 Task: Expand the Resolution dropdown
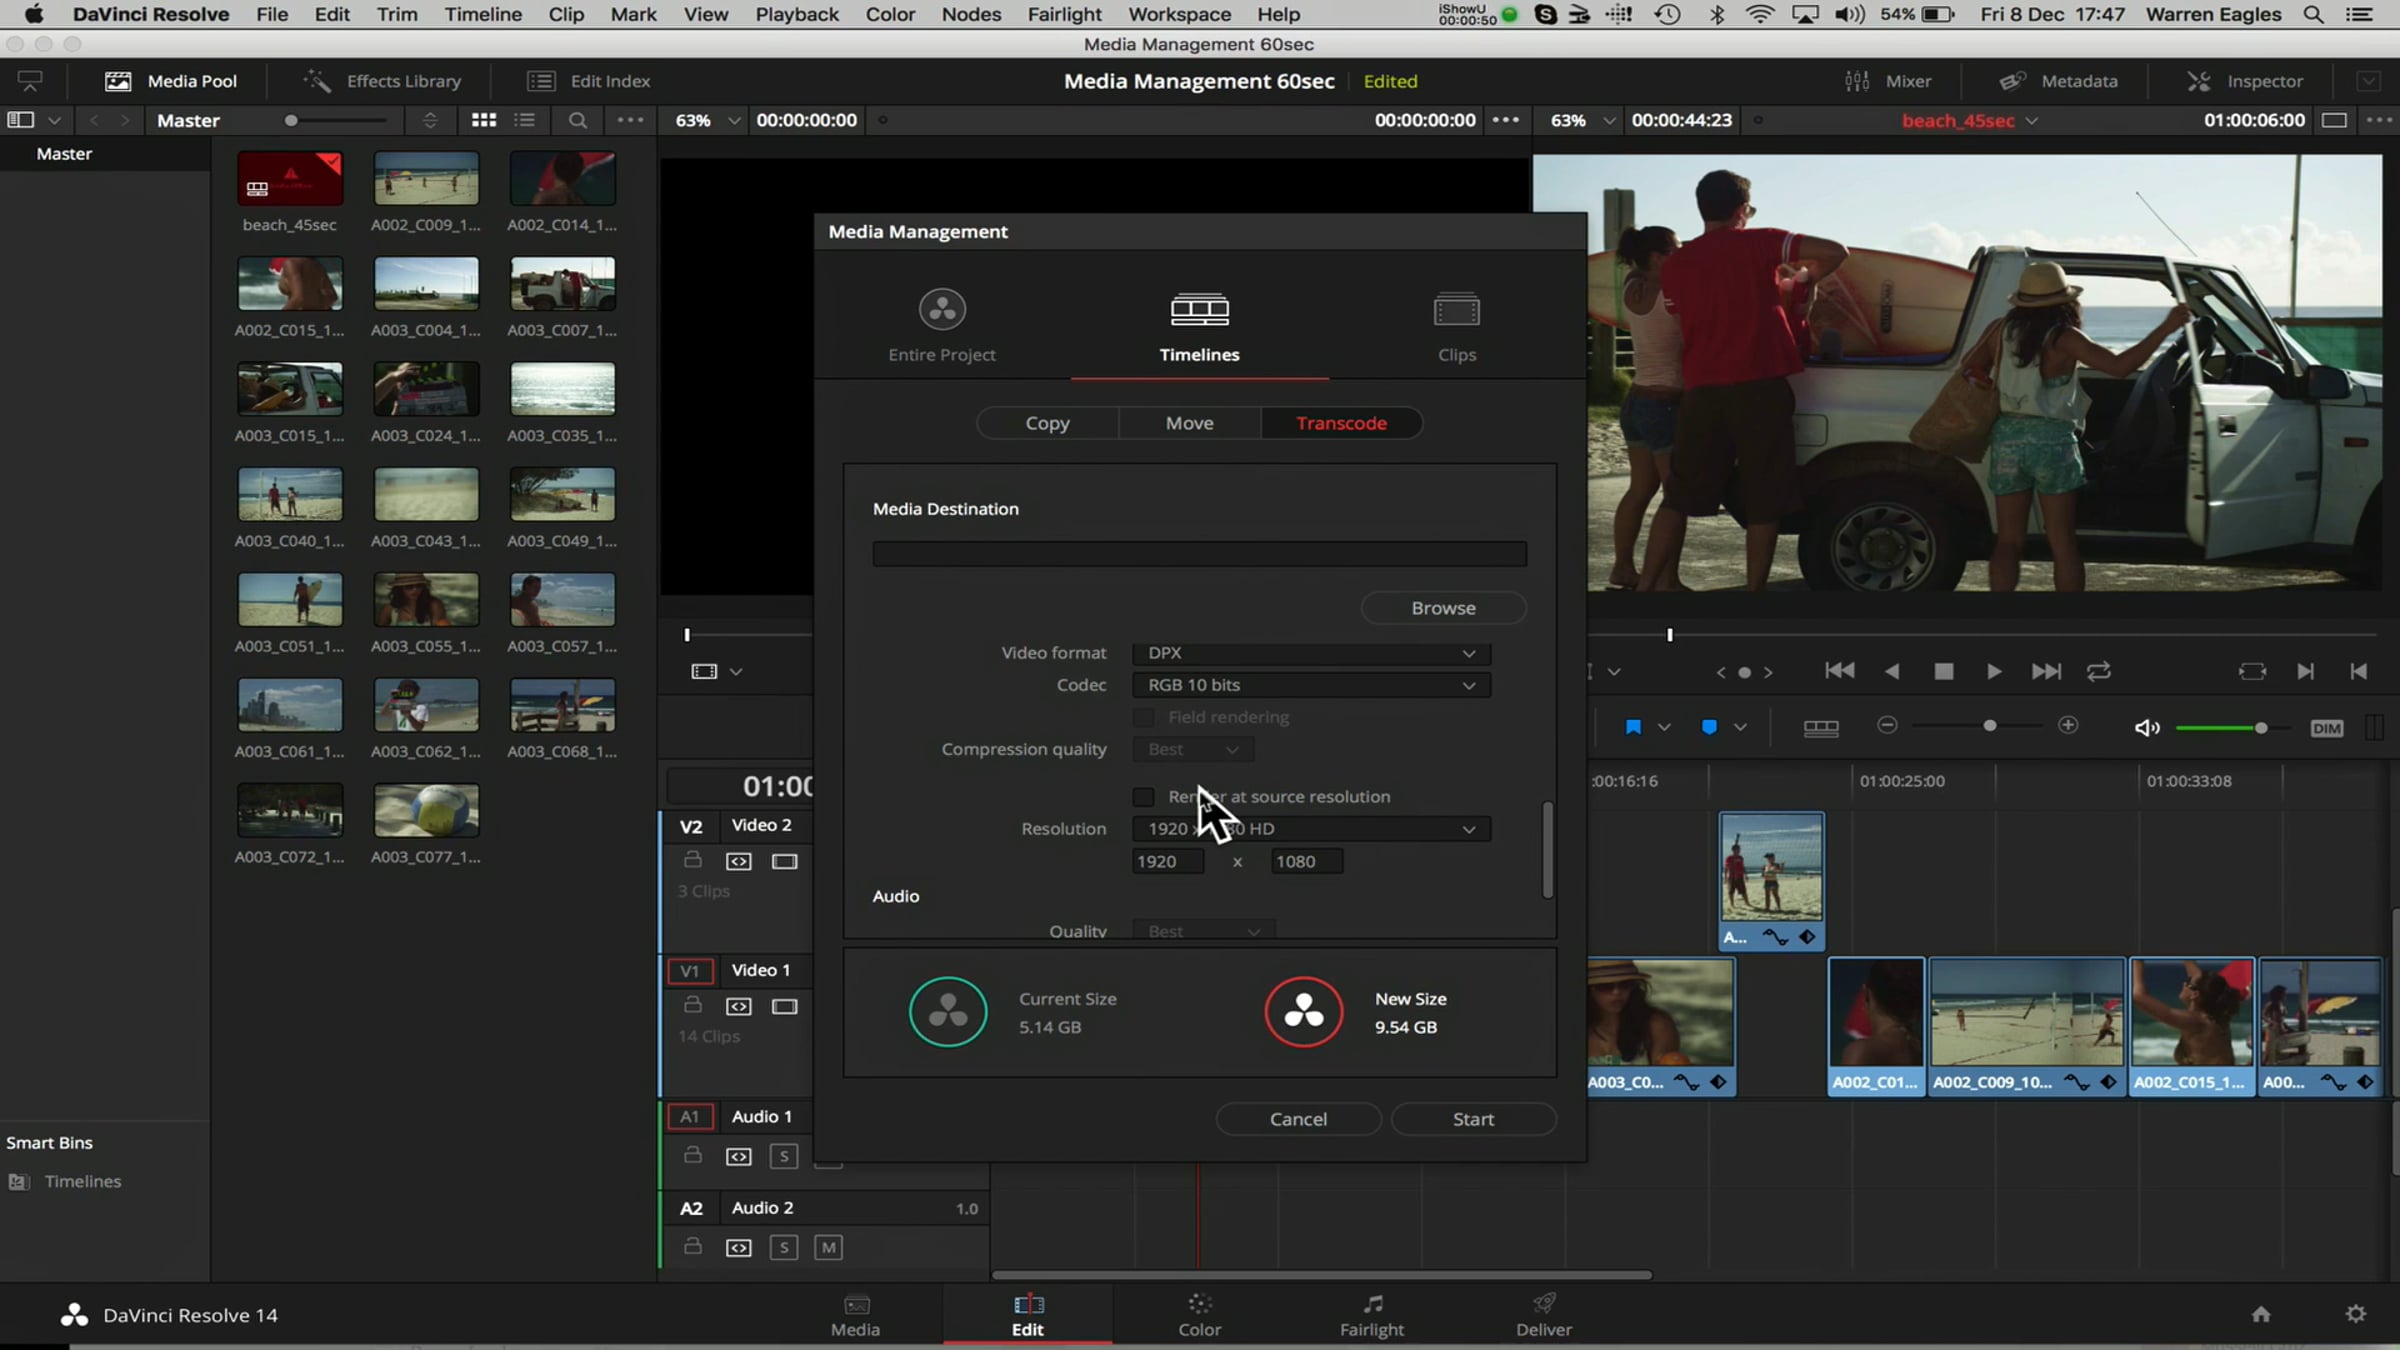click(x=1310, y=829)
